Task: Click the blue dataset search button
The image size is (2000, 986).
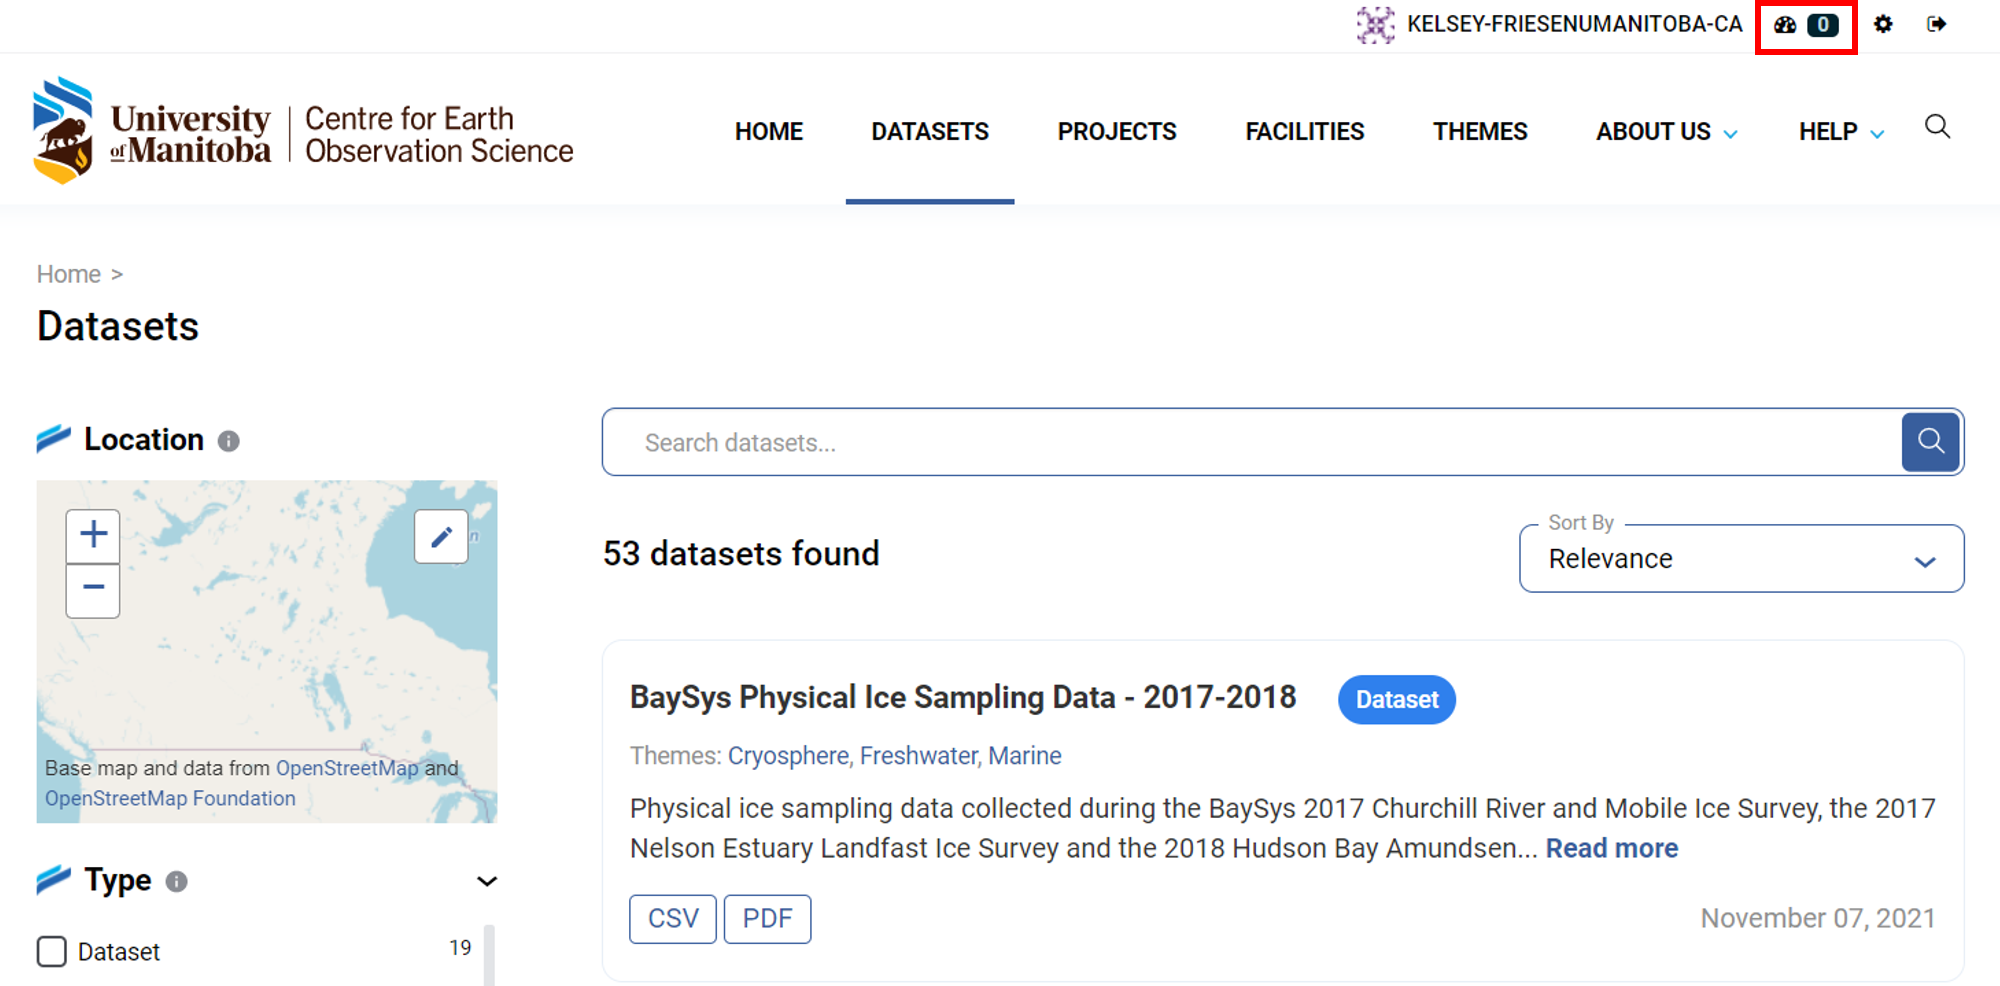Action: pyautogui.click(x=1930, y=442)
